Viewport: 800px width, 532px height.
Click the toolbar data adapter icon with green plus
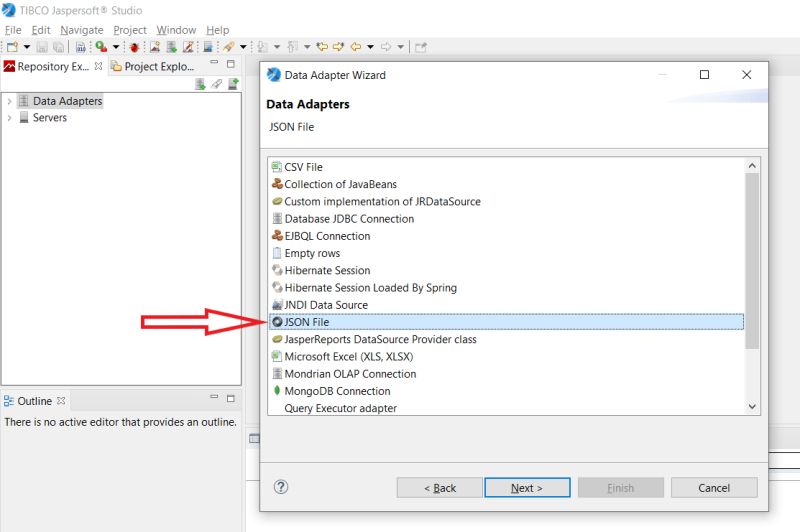[x=171, y=47]
